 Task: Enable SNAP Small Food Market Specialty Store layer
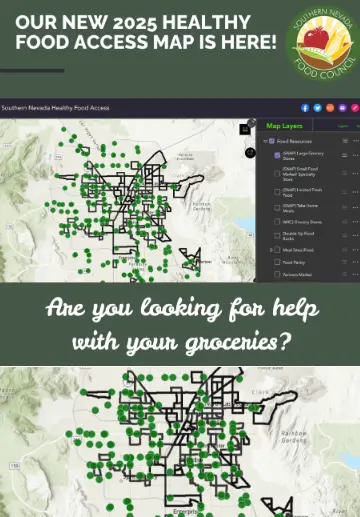tap(277, 173)
